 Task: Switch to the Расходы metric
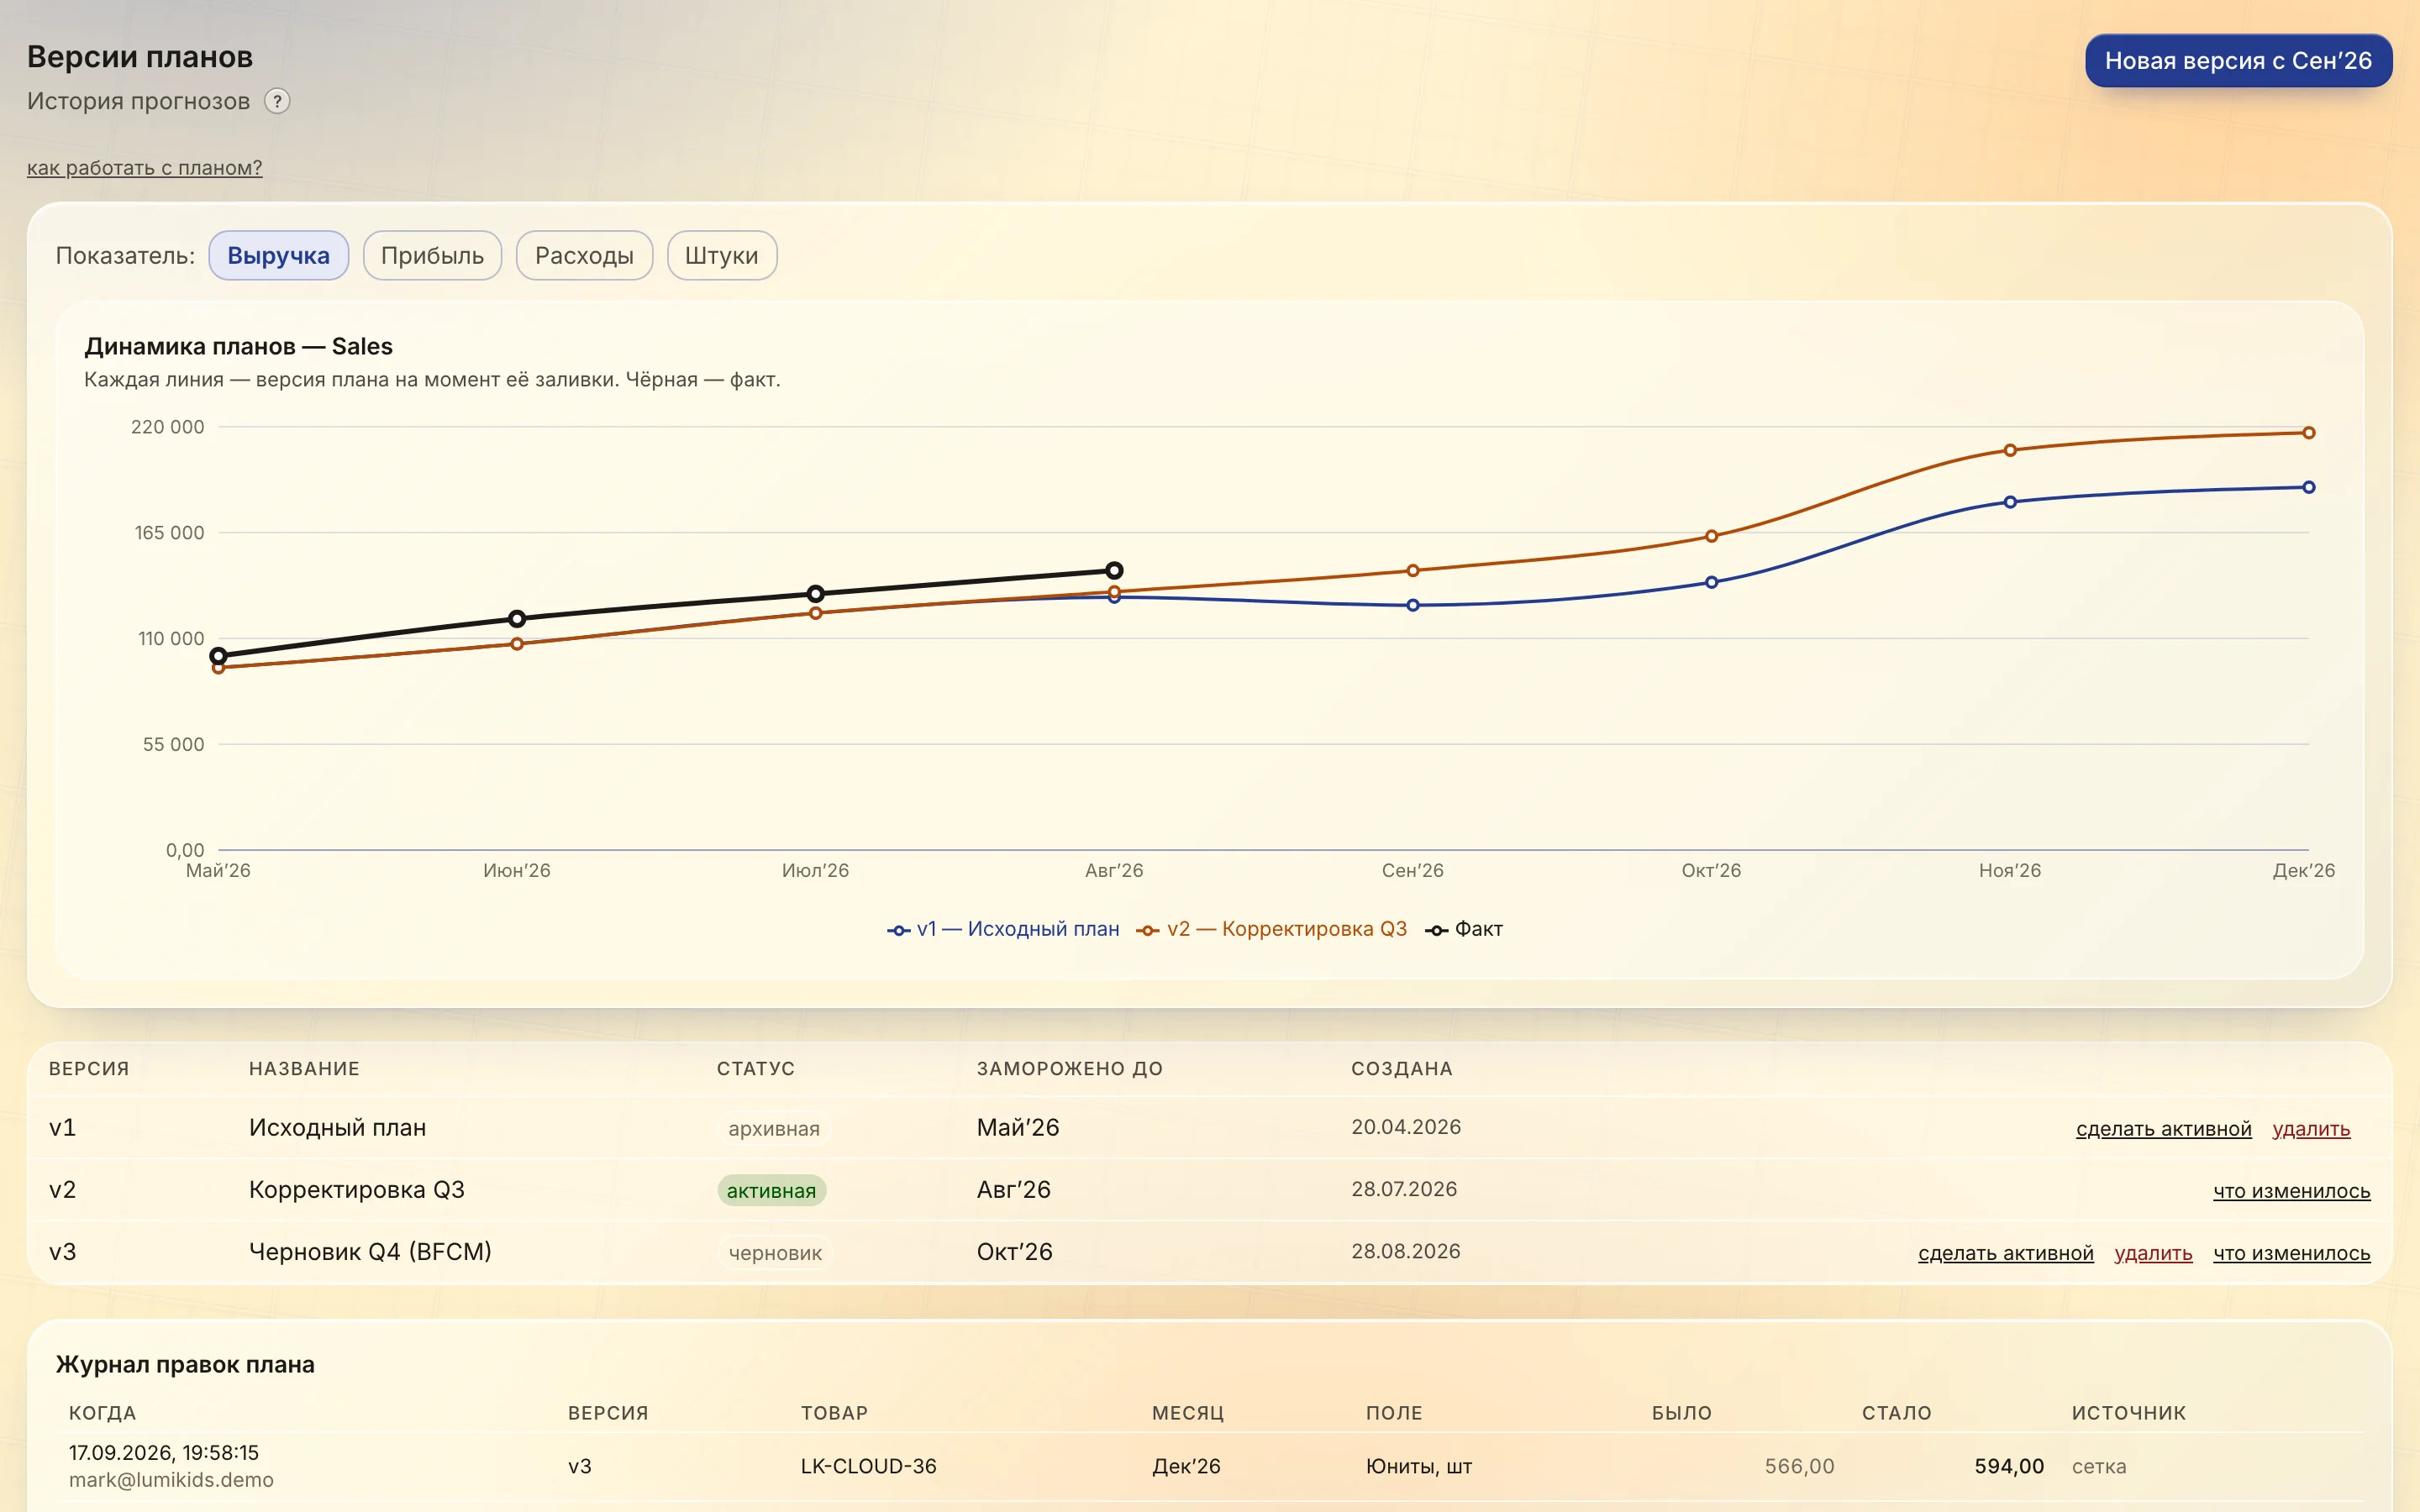pos(584,255)
